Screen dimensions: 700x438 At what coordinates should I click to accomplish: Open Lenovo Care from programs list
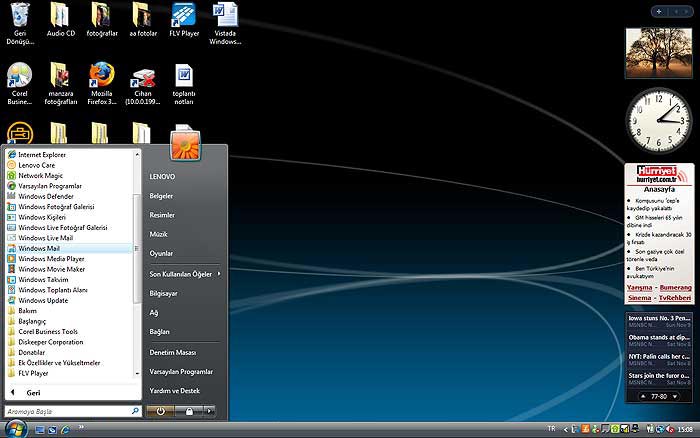pos(37,165)
